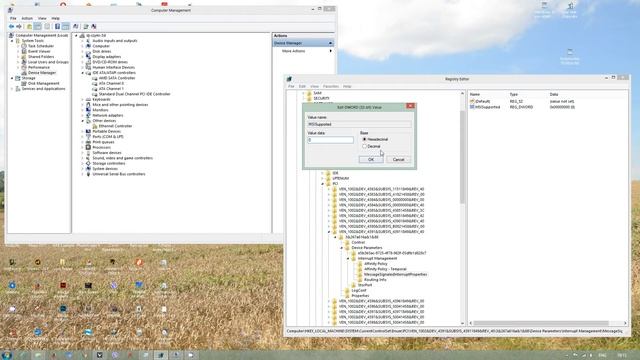This screenshot has height=360, width=640.
Task: Select the StorPort registry key
Action: click(364, 285)
